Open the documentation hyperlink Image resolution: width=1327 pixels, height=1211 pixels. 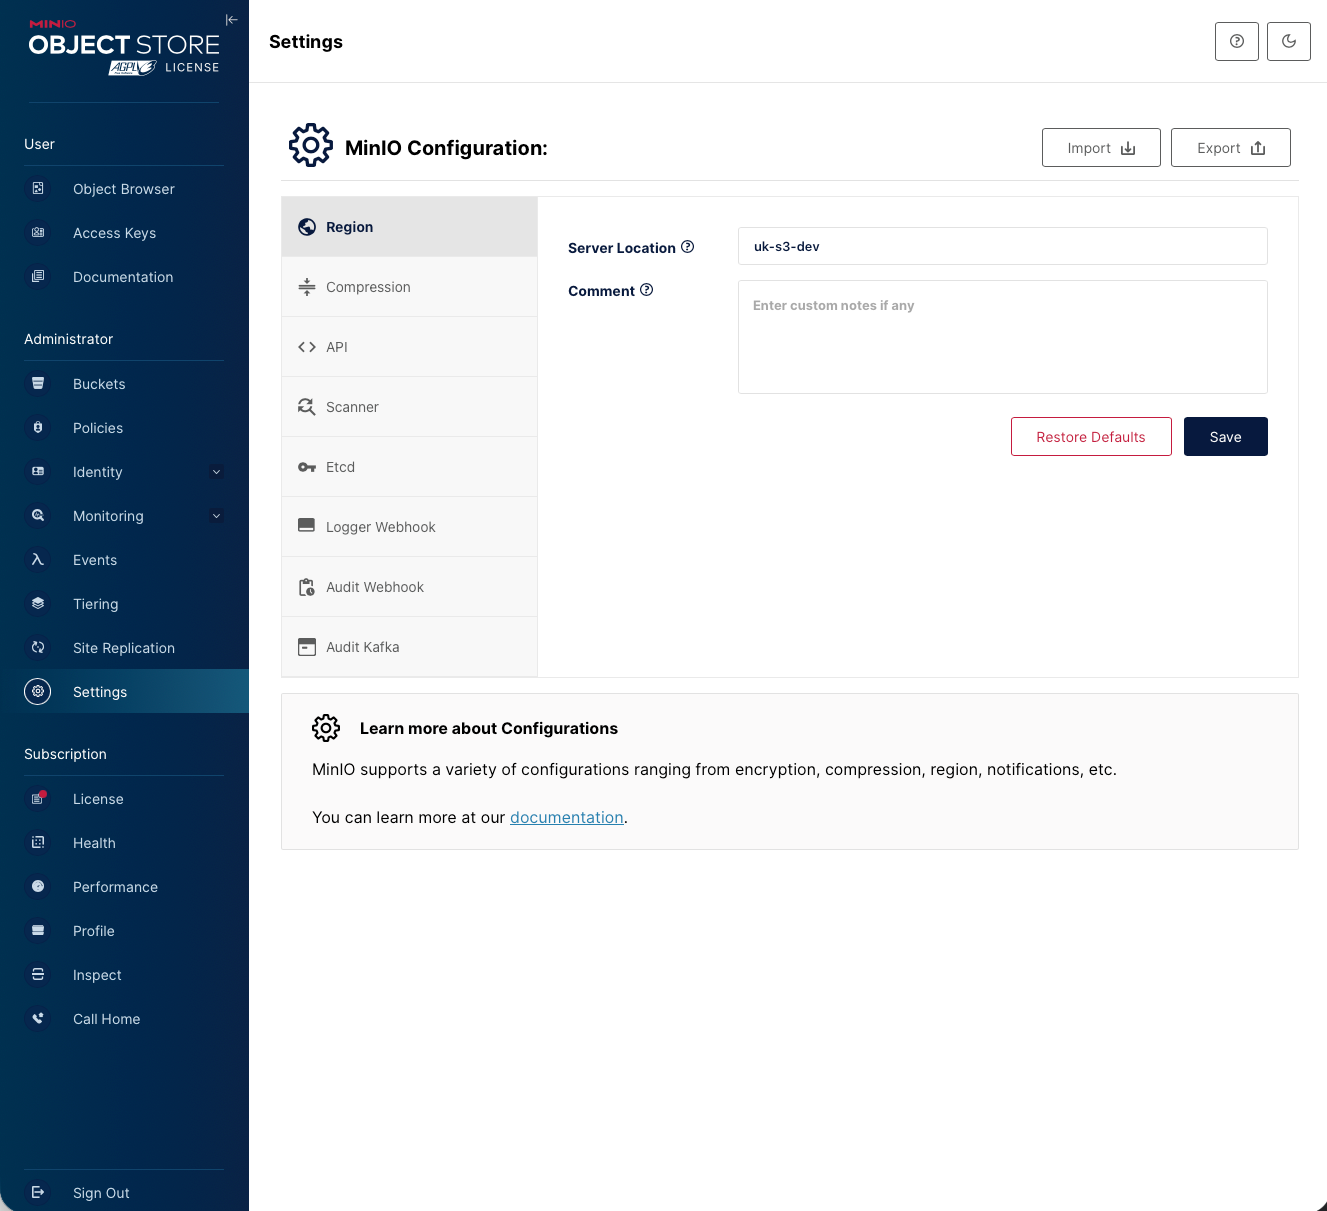[566, 818]
